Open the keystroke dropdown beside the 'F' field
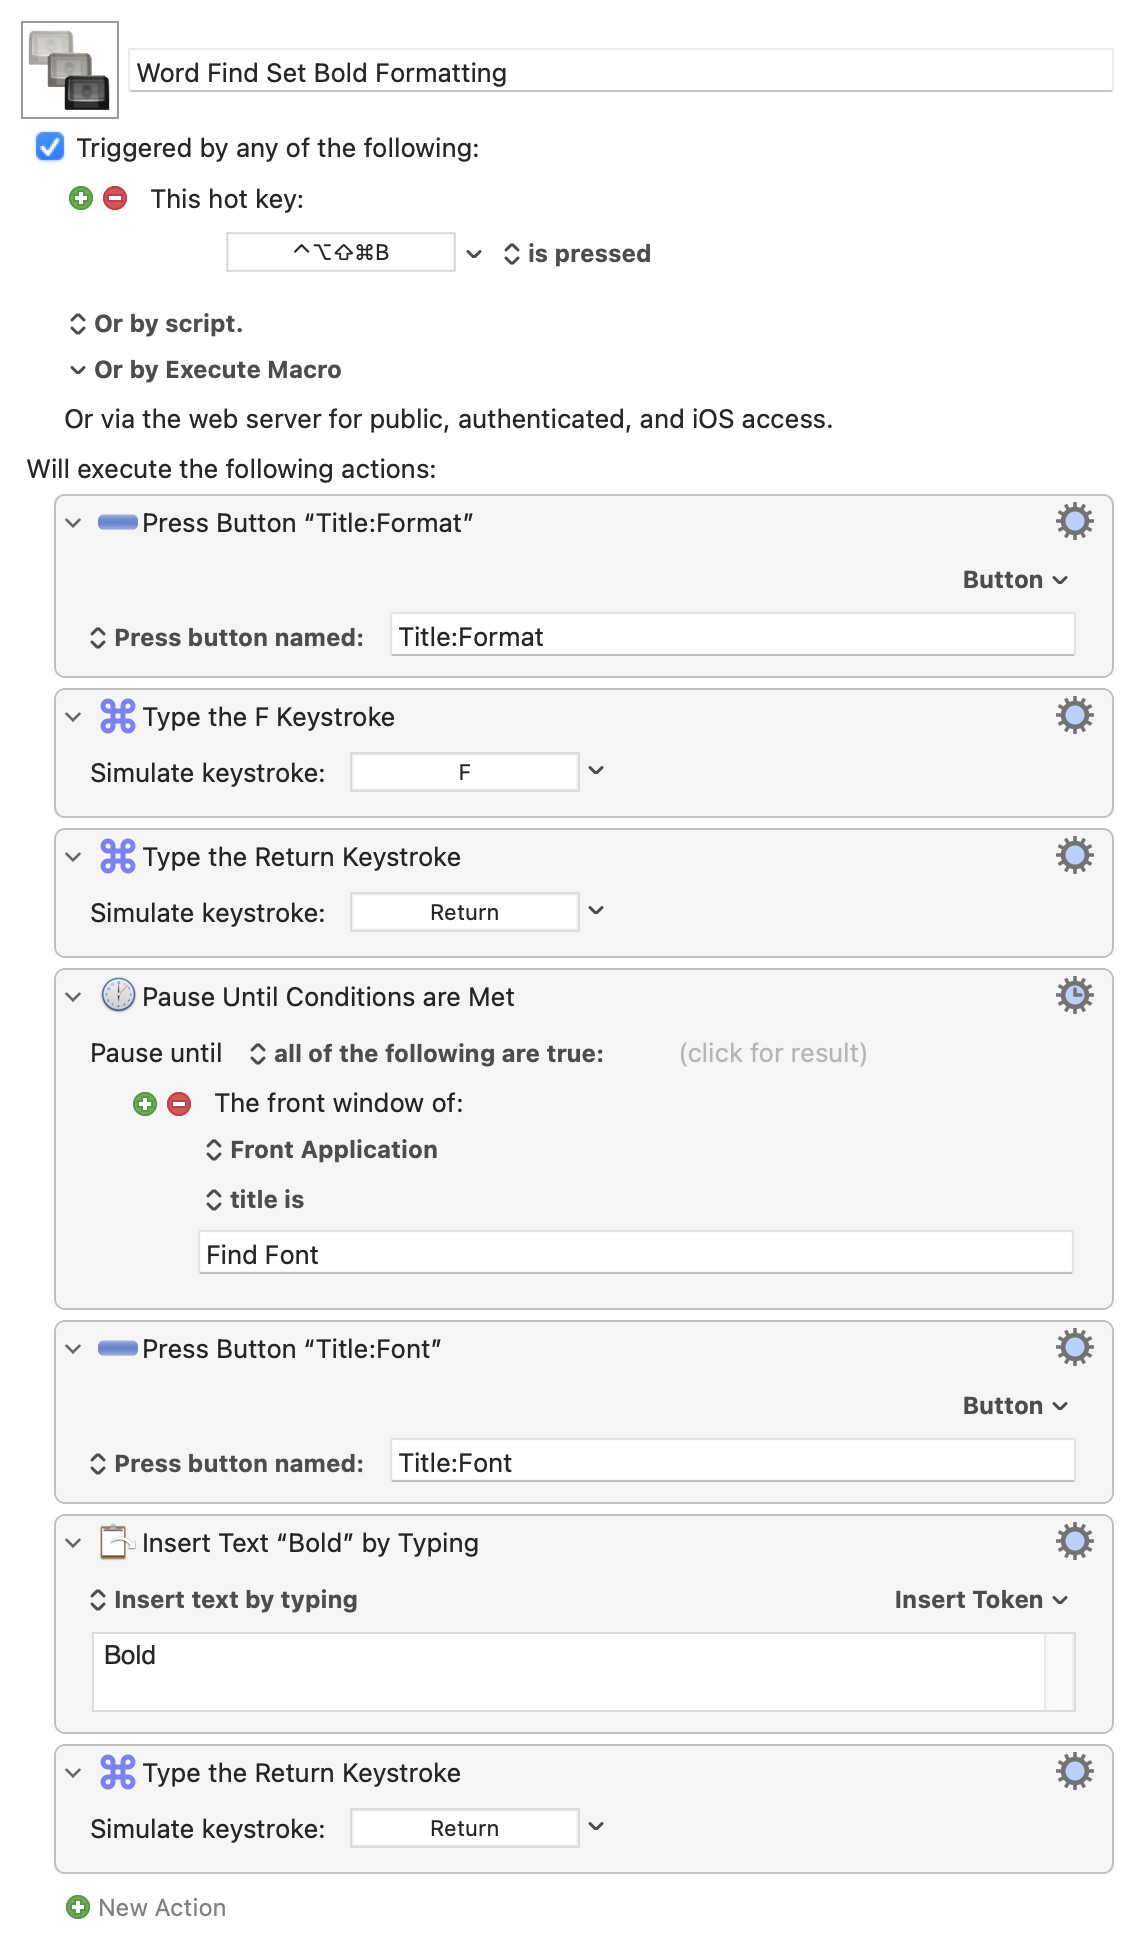Image resolution: width=1134 pixels, height=1940 pixels. coord(597,771)
